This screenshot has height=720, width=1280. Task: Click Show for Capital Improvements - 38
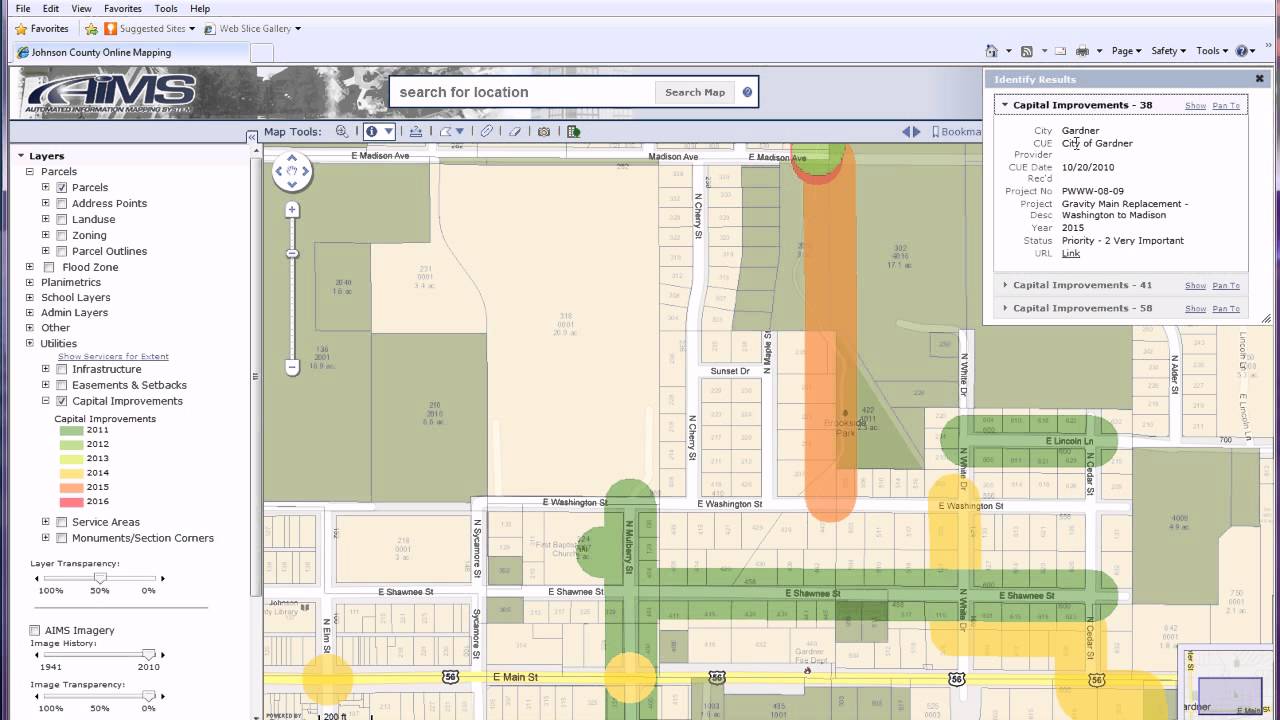[1195, 106]
